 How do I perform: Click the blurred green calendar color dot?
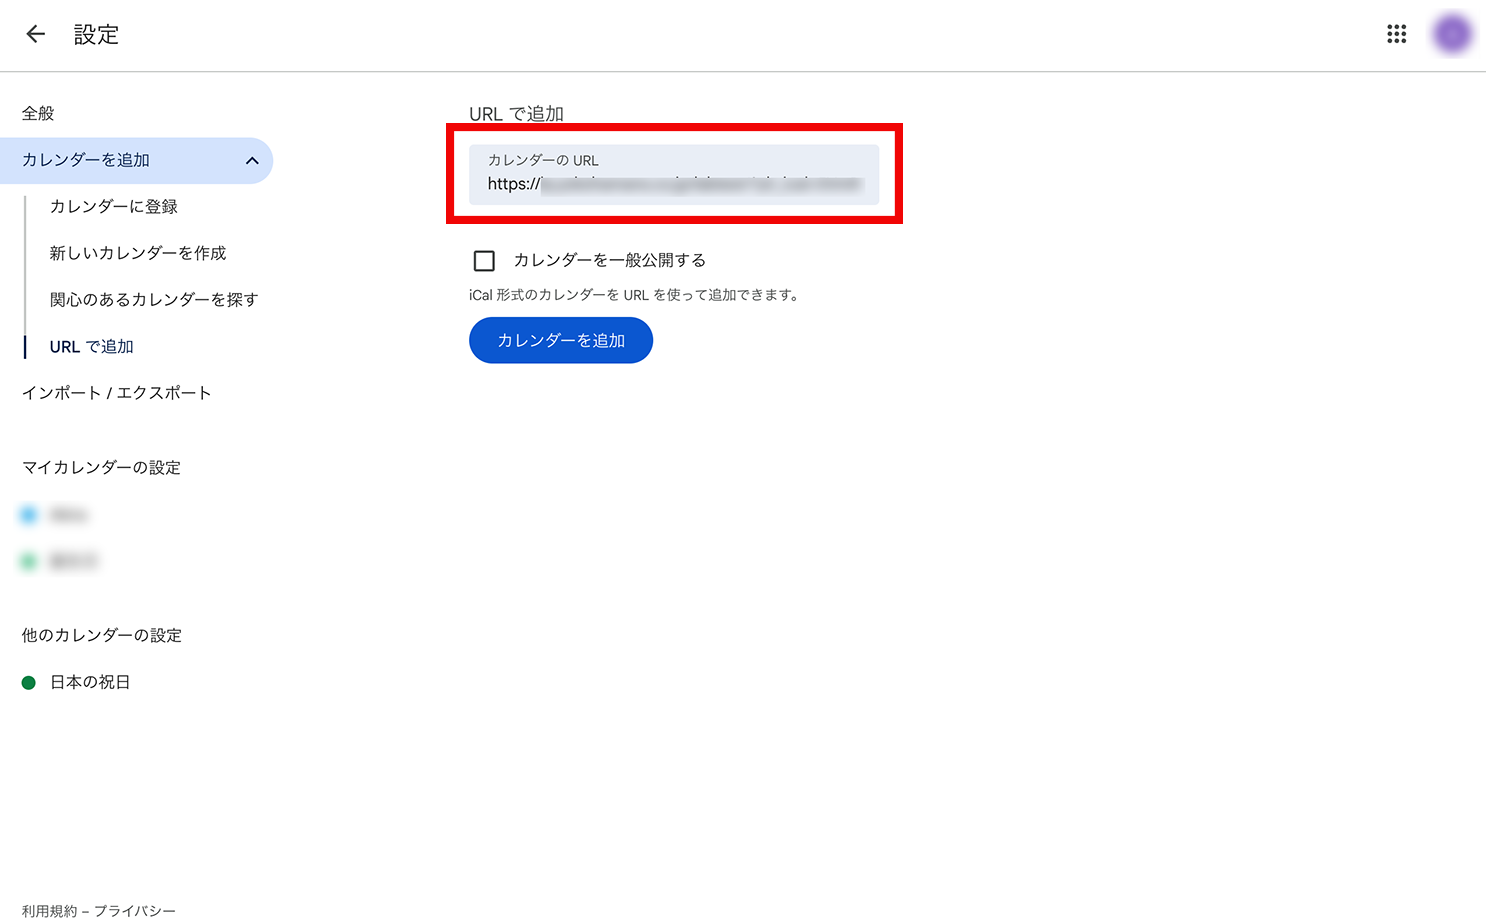(29, 561)
